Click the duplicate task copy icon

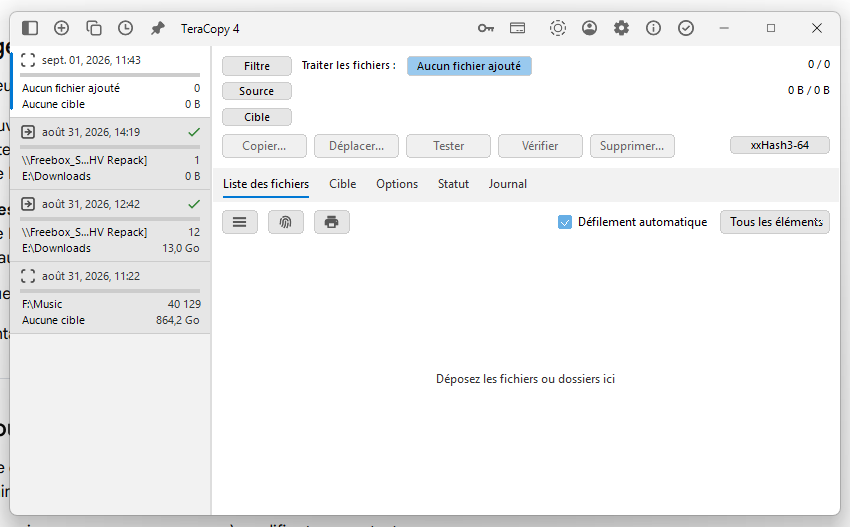click(94, 28)
